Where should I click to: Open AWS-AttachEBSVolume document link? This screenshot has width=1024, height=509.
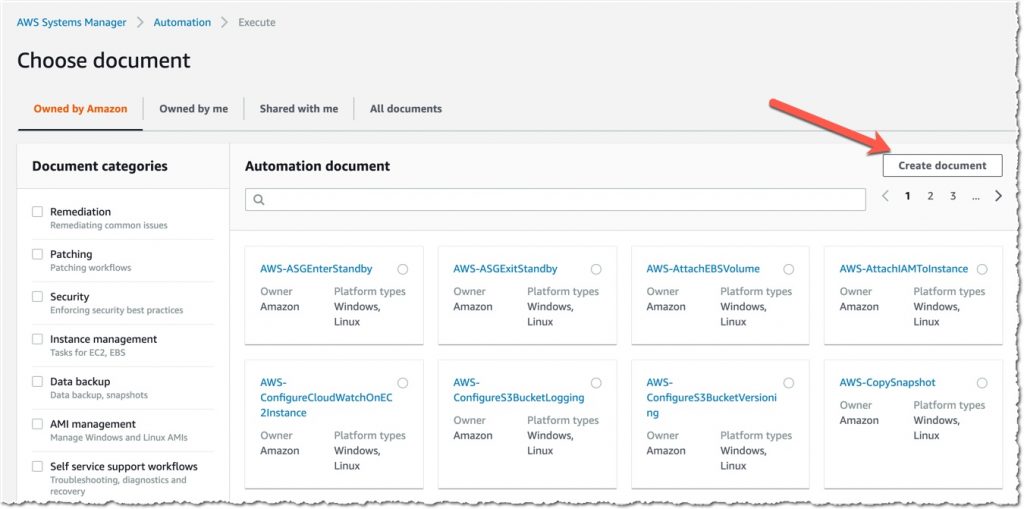coord(703,269)
